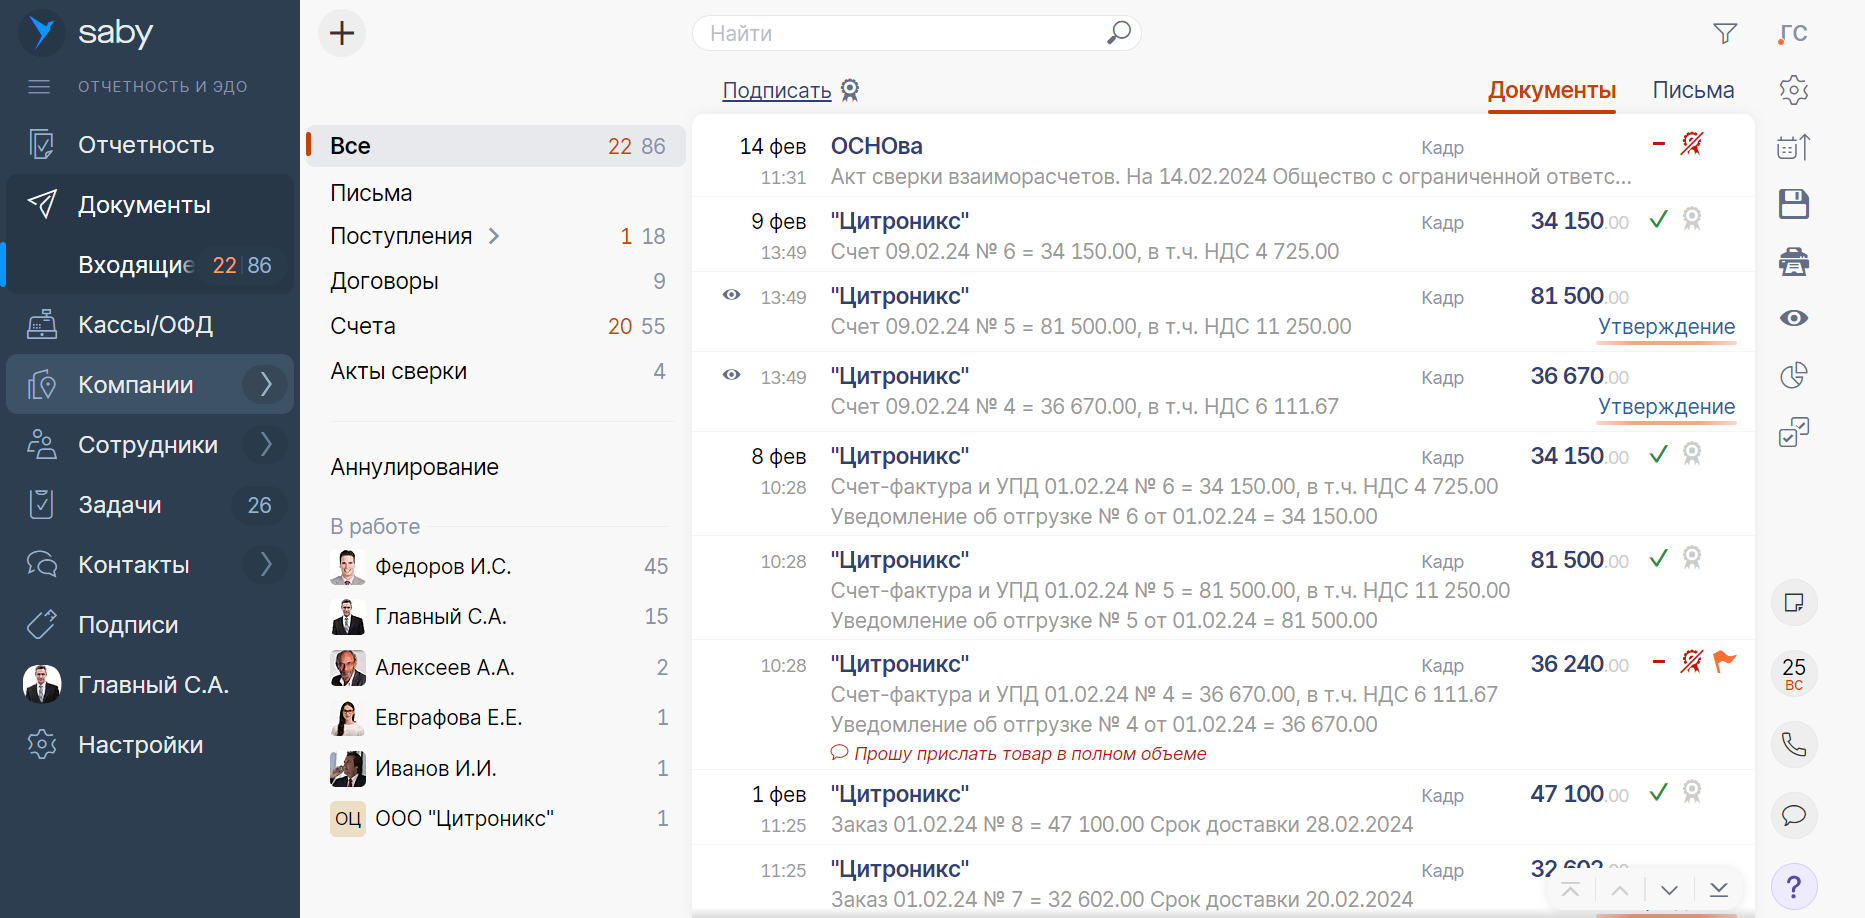Expand the Поступления folder chevron
Screen dimensions: 1865x918
coord(494,236)
